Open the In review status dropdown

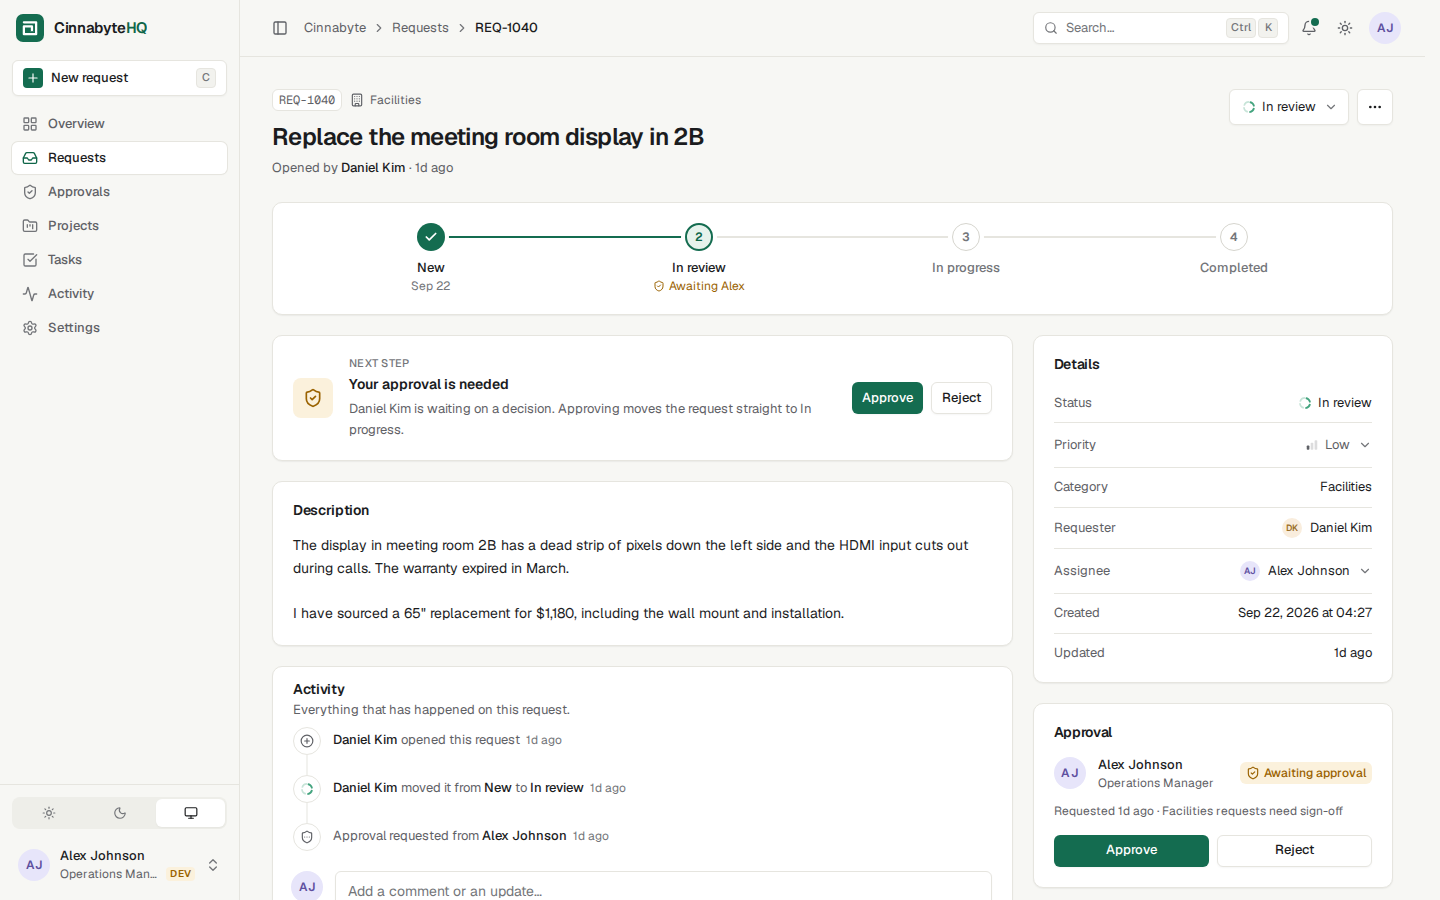tap(1289, 107)
